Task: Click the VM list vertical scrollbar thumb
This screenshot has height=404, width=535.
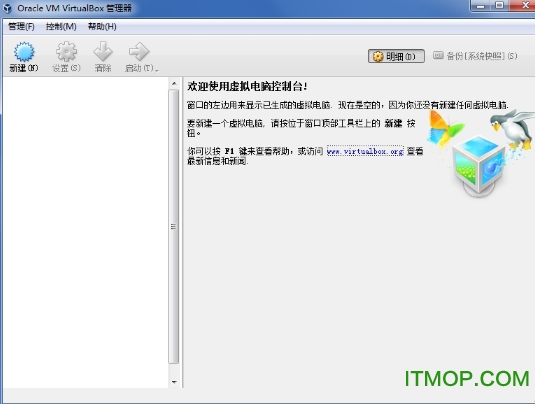Action: (174, 226)
